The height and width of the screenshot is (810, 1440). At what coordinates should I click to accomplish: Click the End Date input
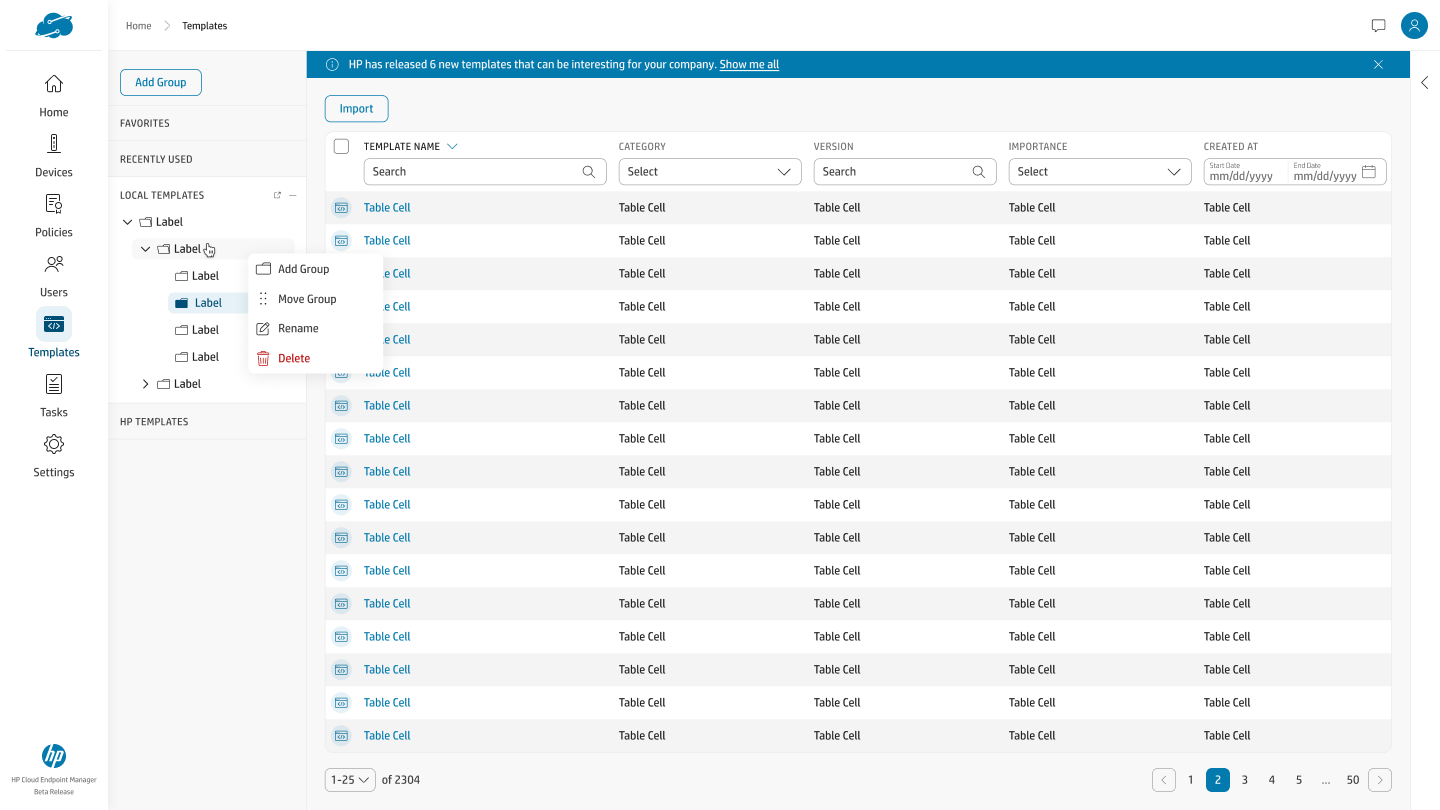[1325, 172]
